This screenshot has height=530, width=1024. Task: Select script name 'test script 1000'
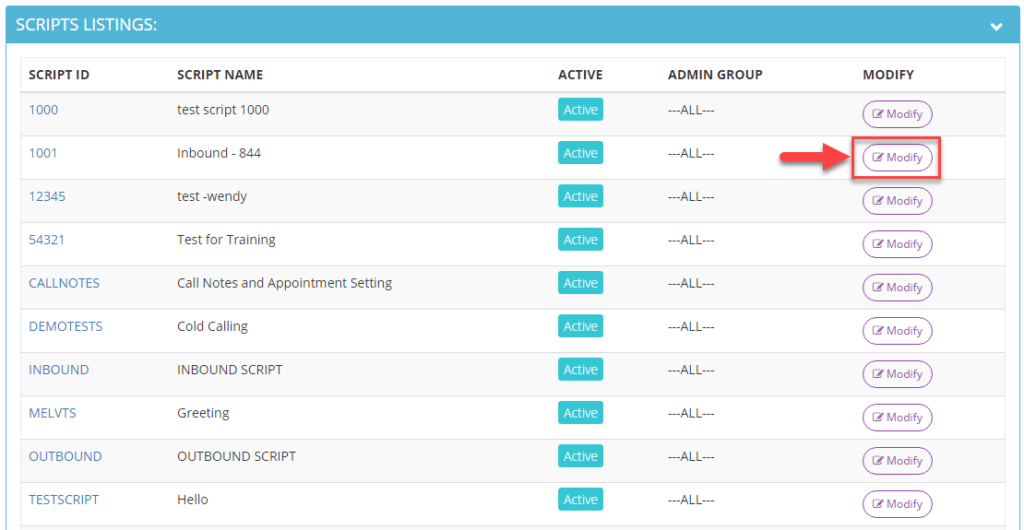(223, 110)
